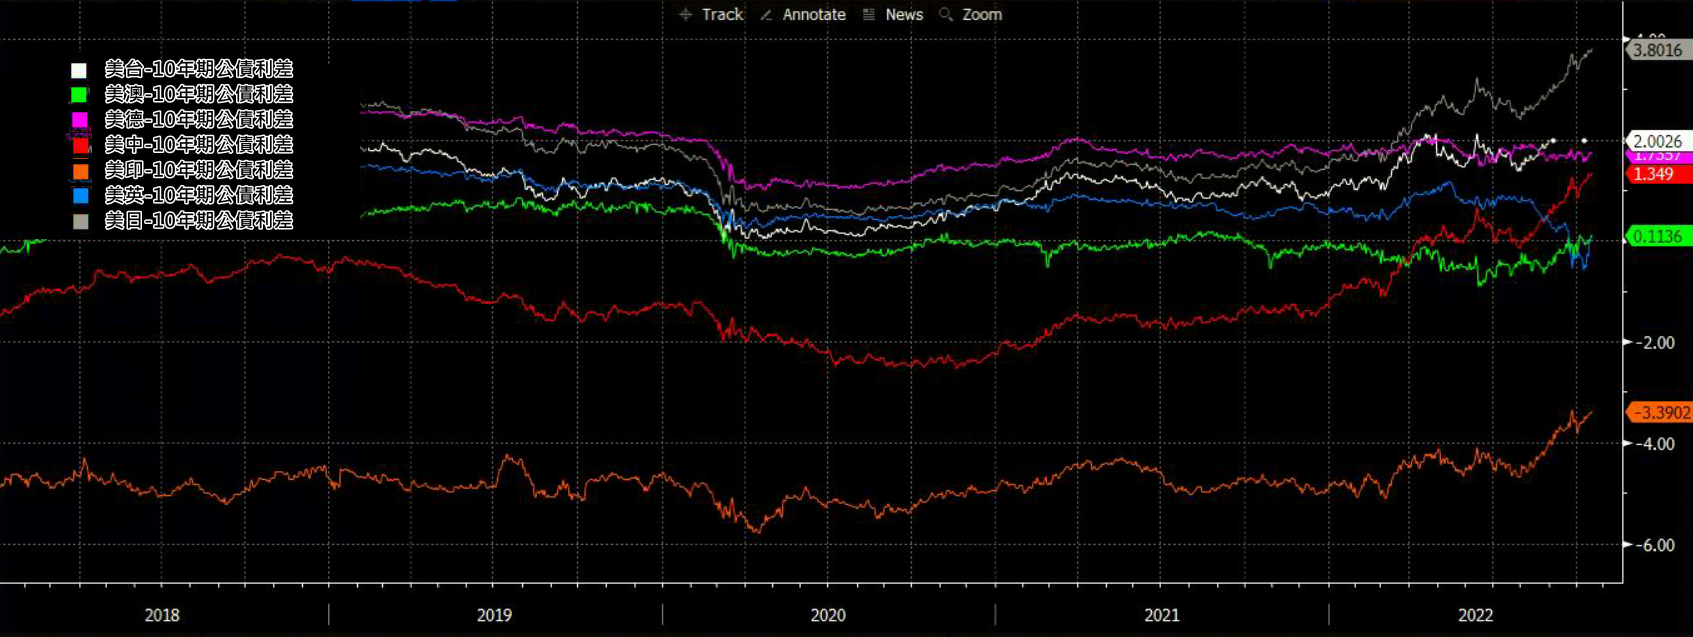Click the white 美台 legend swatch
The width and height of the screenshot is (1693, 637).
(79, 70)
